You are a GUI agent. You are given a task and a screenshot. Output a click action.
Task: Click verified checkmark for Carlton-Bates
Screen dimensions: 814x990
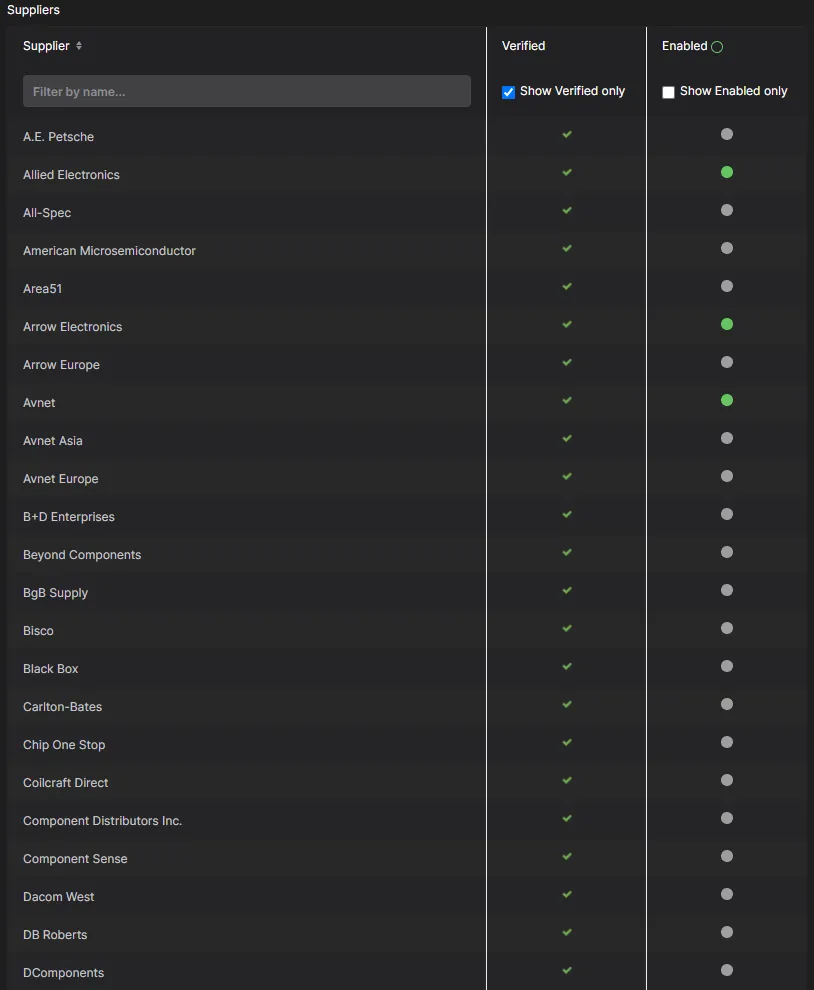point(567,704)
